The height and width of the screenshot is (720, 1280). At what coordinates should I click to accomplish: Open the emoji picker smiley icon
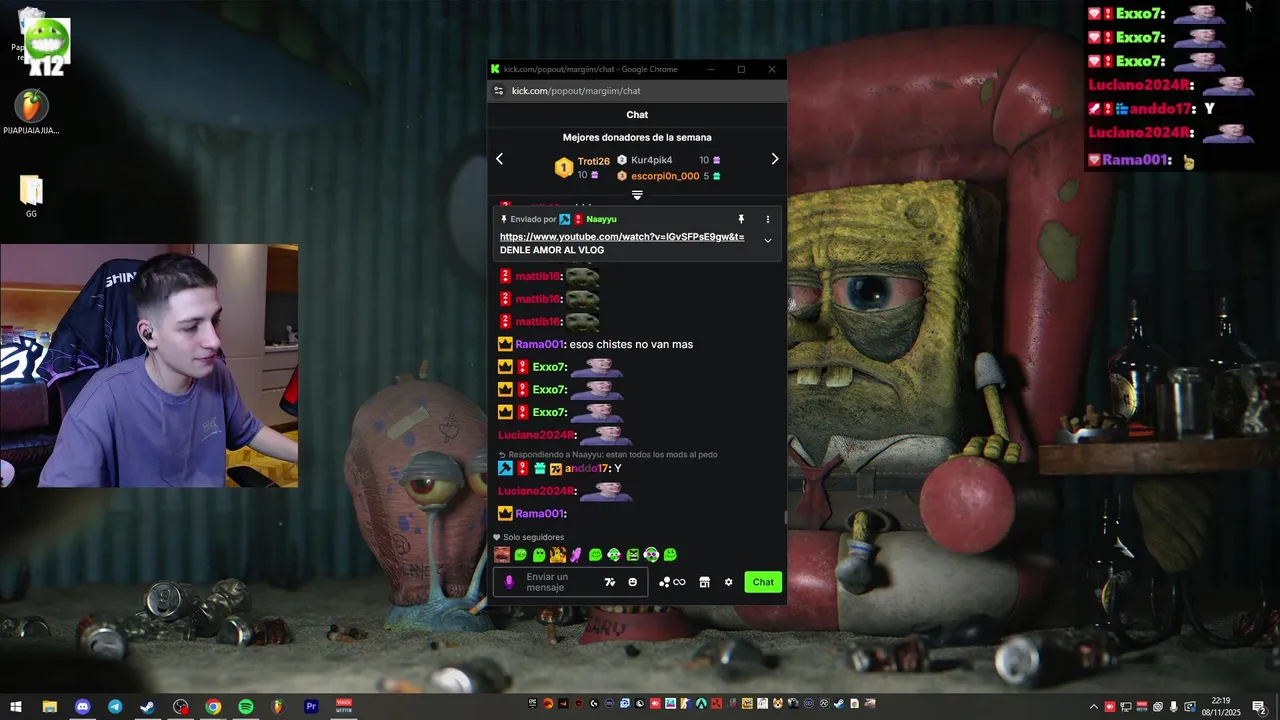632,582
